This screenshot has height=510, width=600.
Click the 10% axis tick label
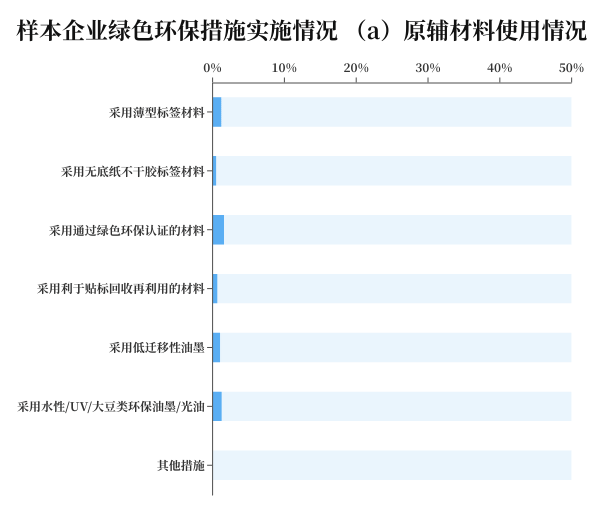point(284,68)
